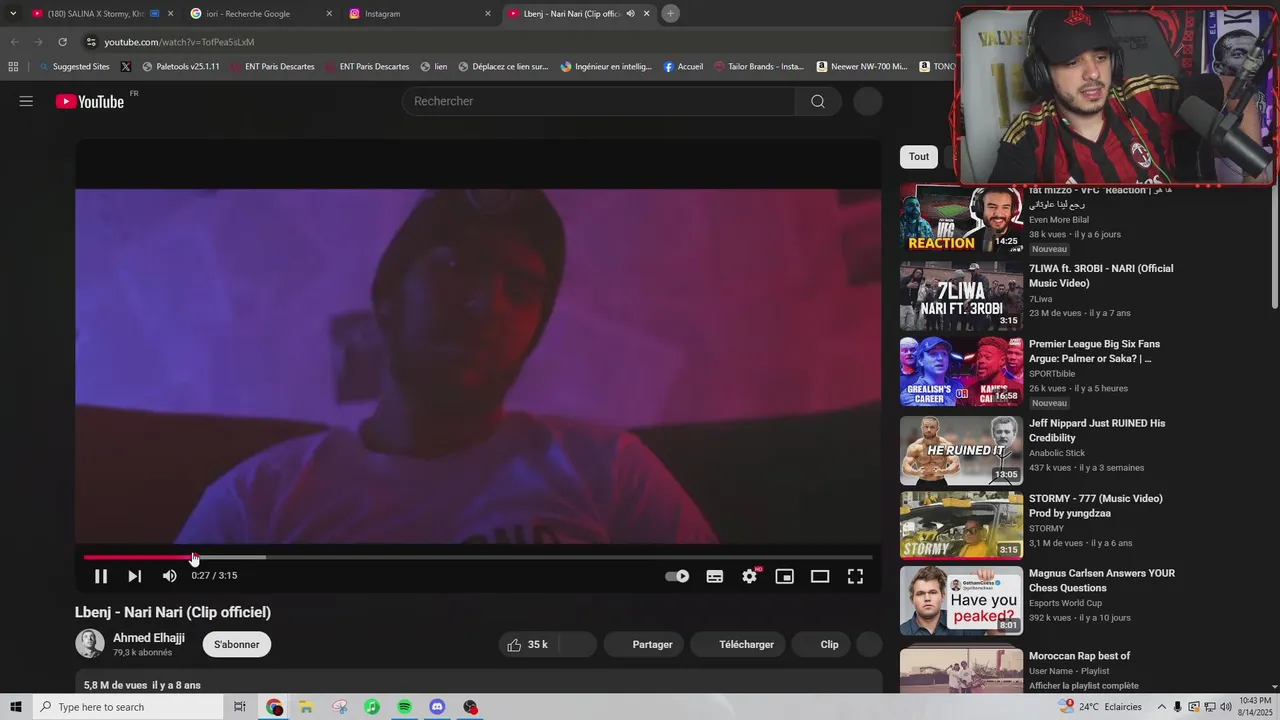Open the weather widget 24°C Eclaircies
This screenshot has width=1280, height=720.
point(1101,707)
